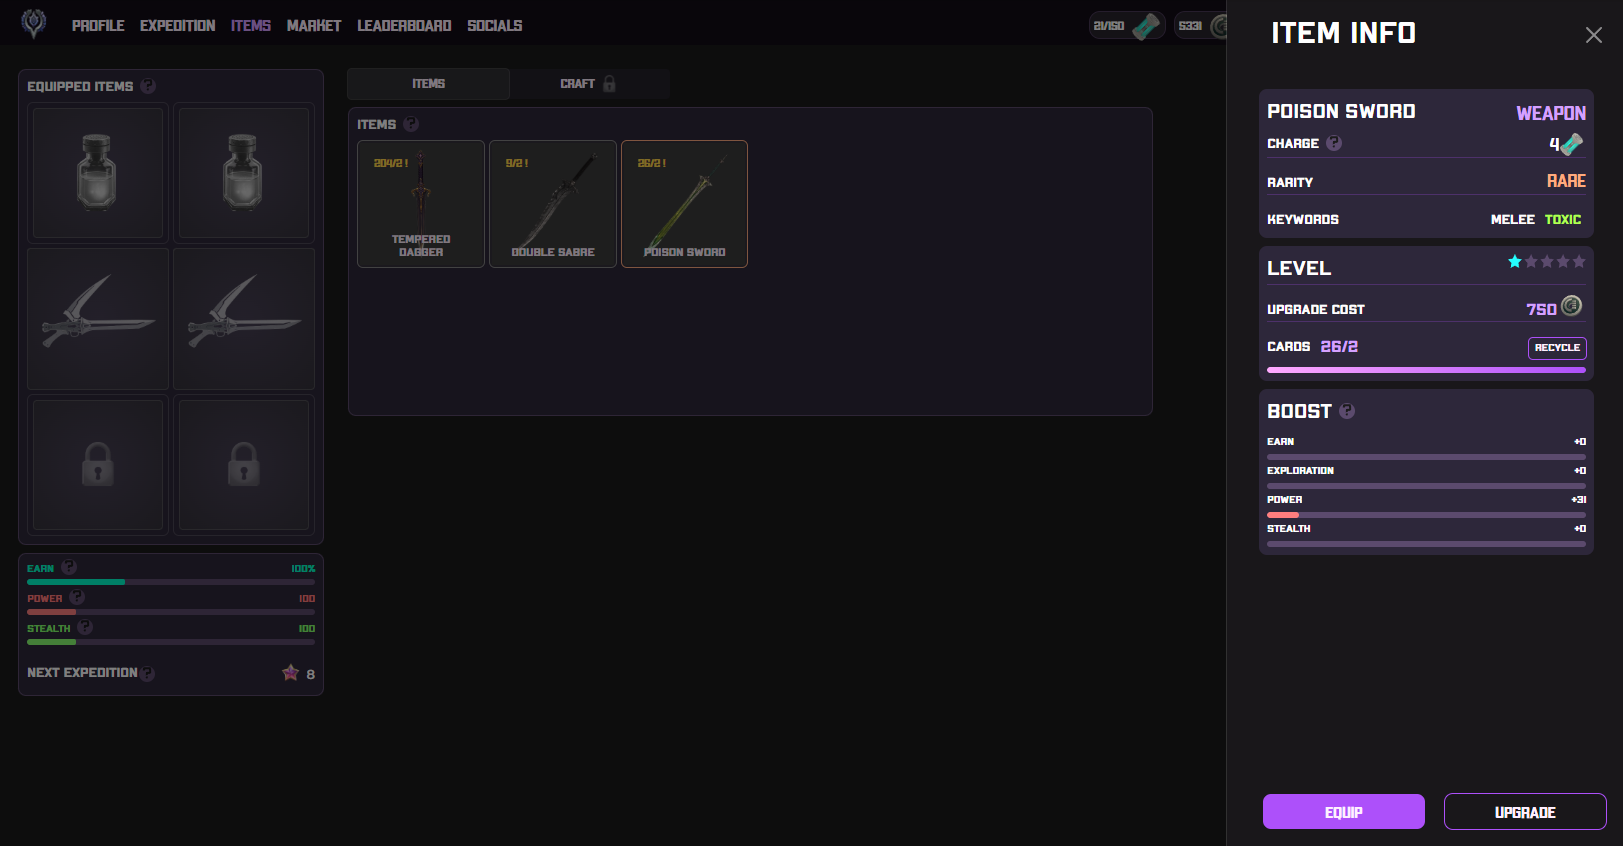
Task: Click the game logo icon in header
Action: (x=34, y=24)
